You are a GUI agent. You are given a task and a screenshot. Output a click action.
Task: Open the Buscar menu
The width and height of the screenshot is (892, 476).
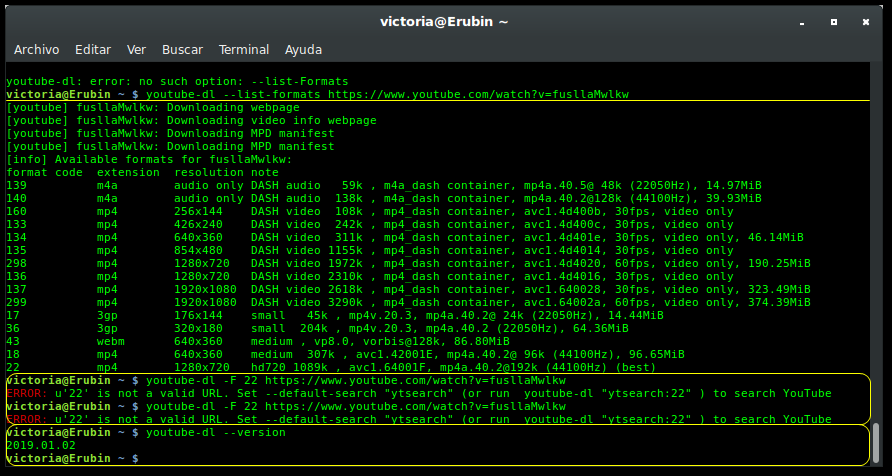(182, 49)
